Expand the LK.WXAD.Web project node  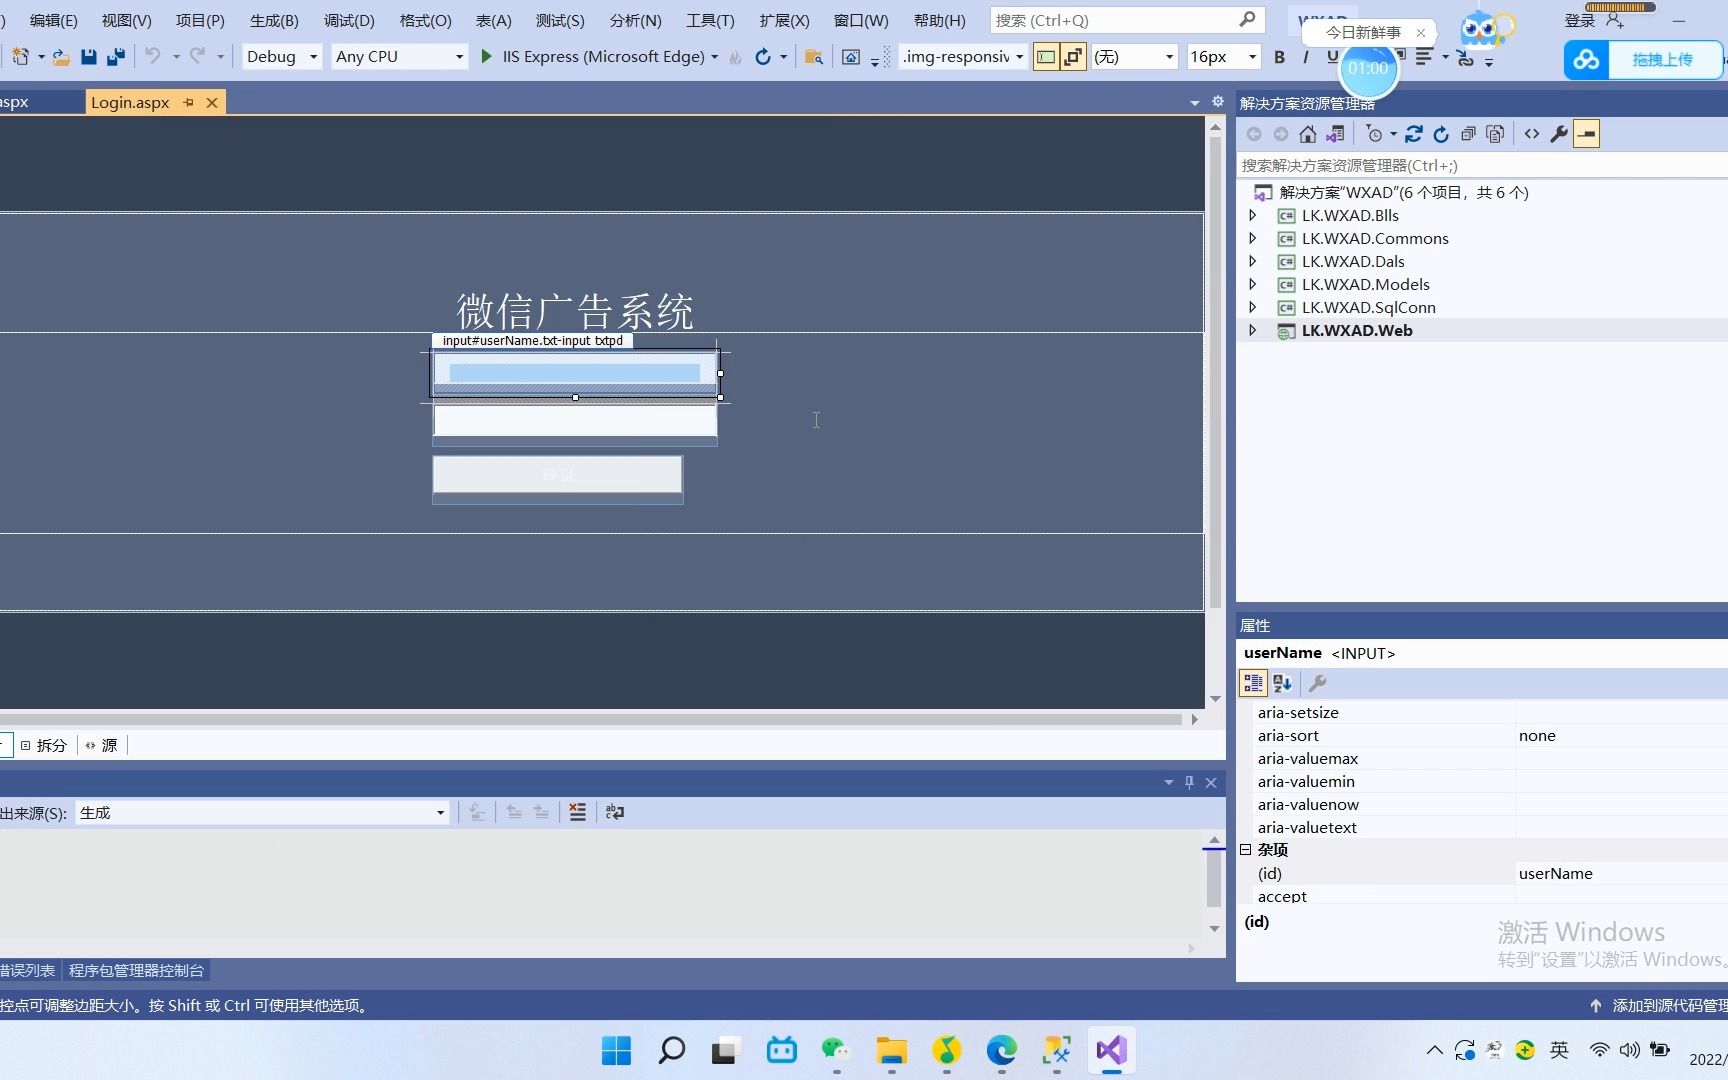(1252, 330)
